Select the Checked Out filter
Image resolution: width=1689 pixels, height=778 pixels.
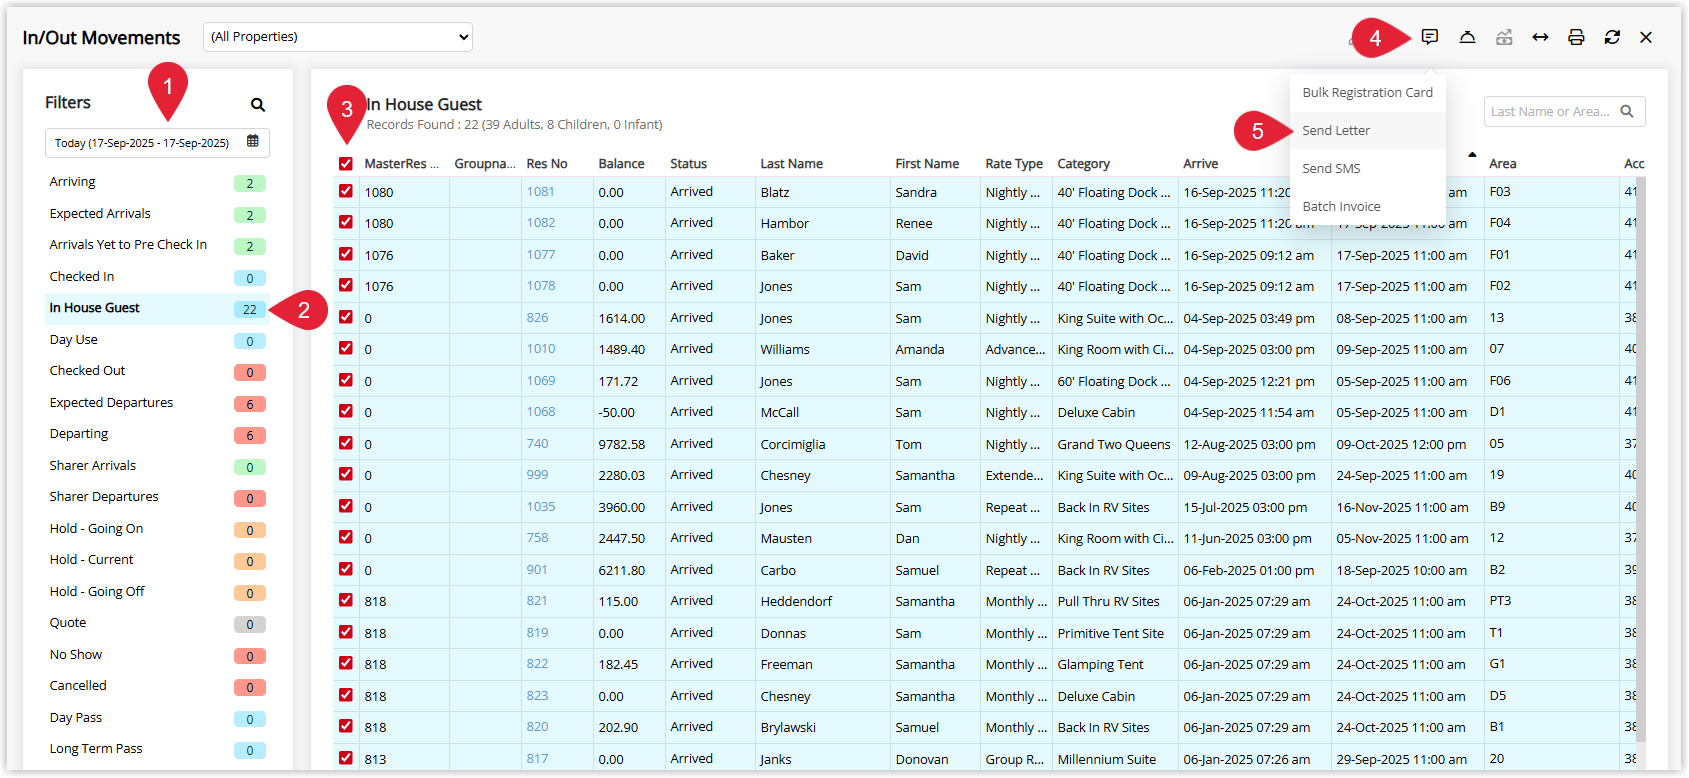click(x=157, y=371)
